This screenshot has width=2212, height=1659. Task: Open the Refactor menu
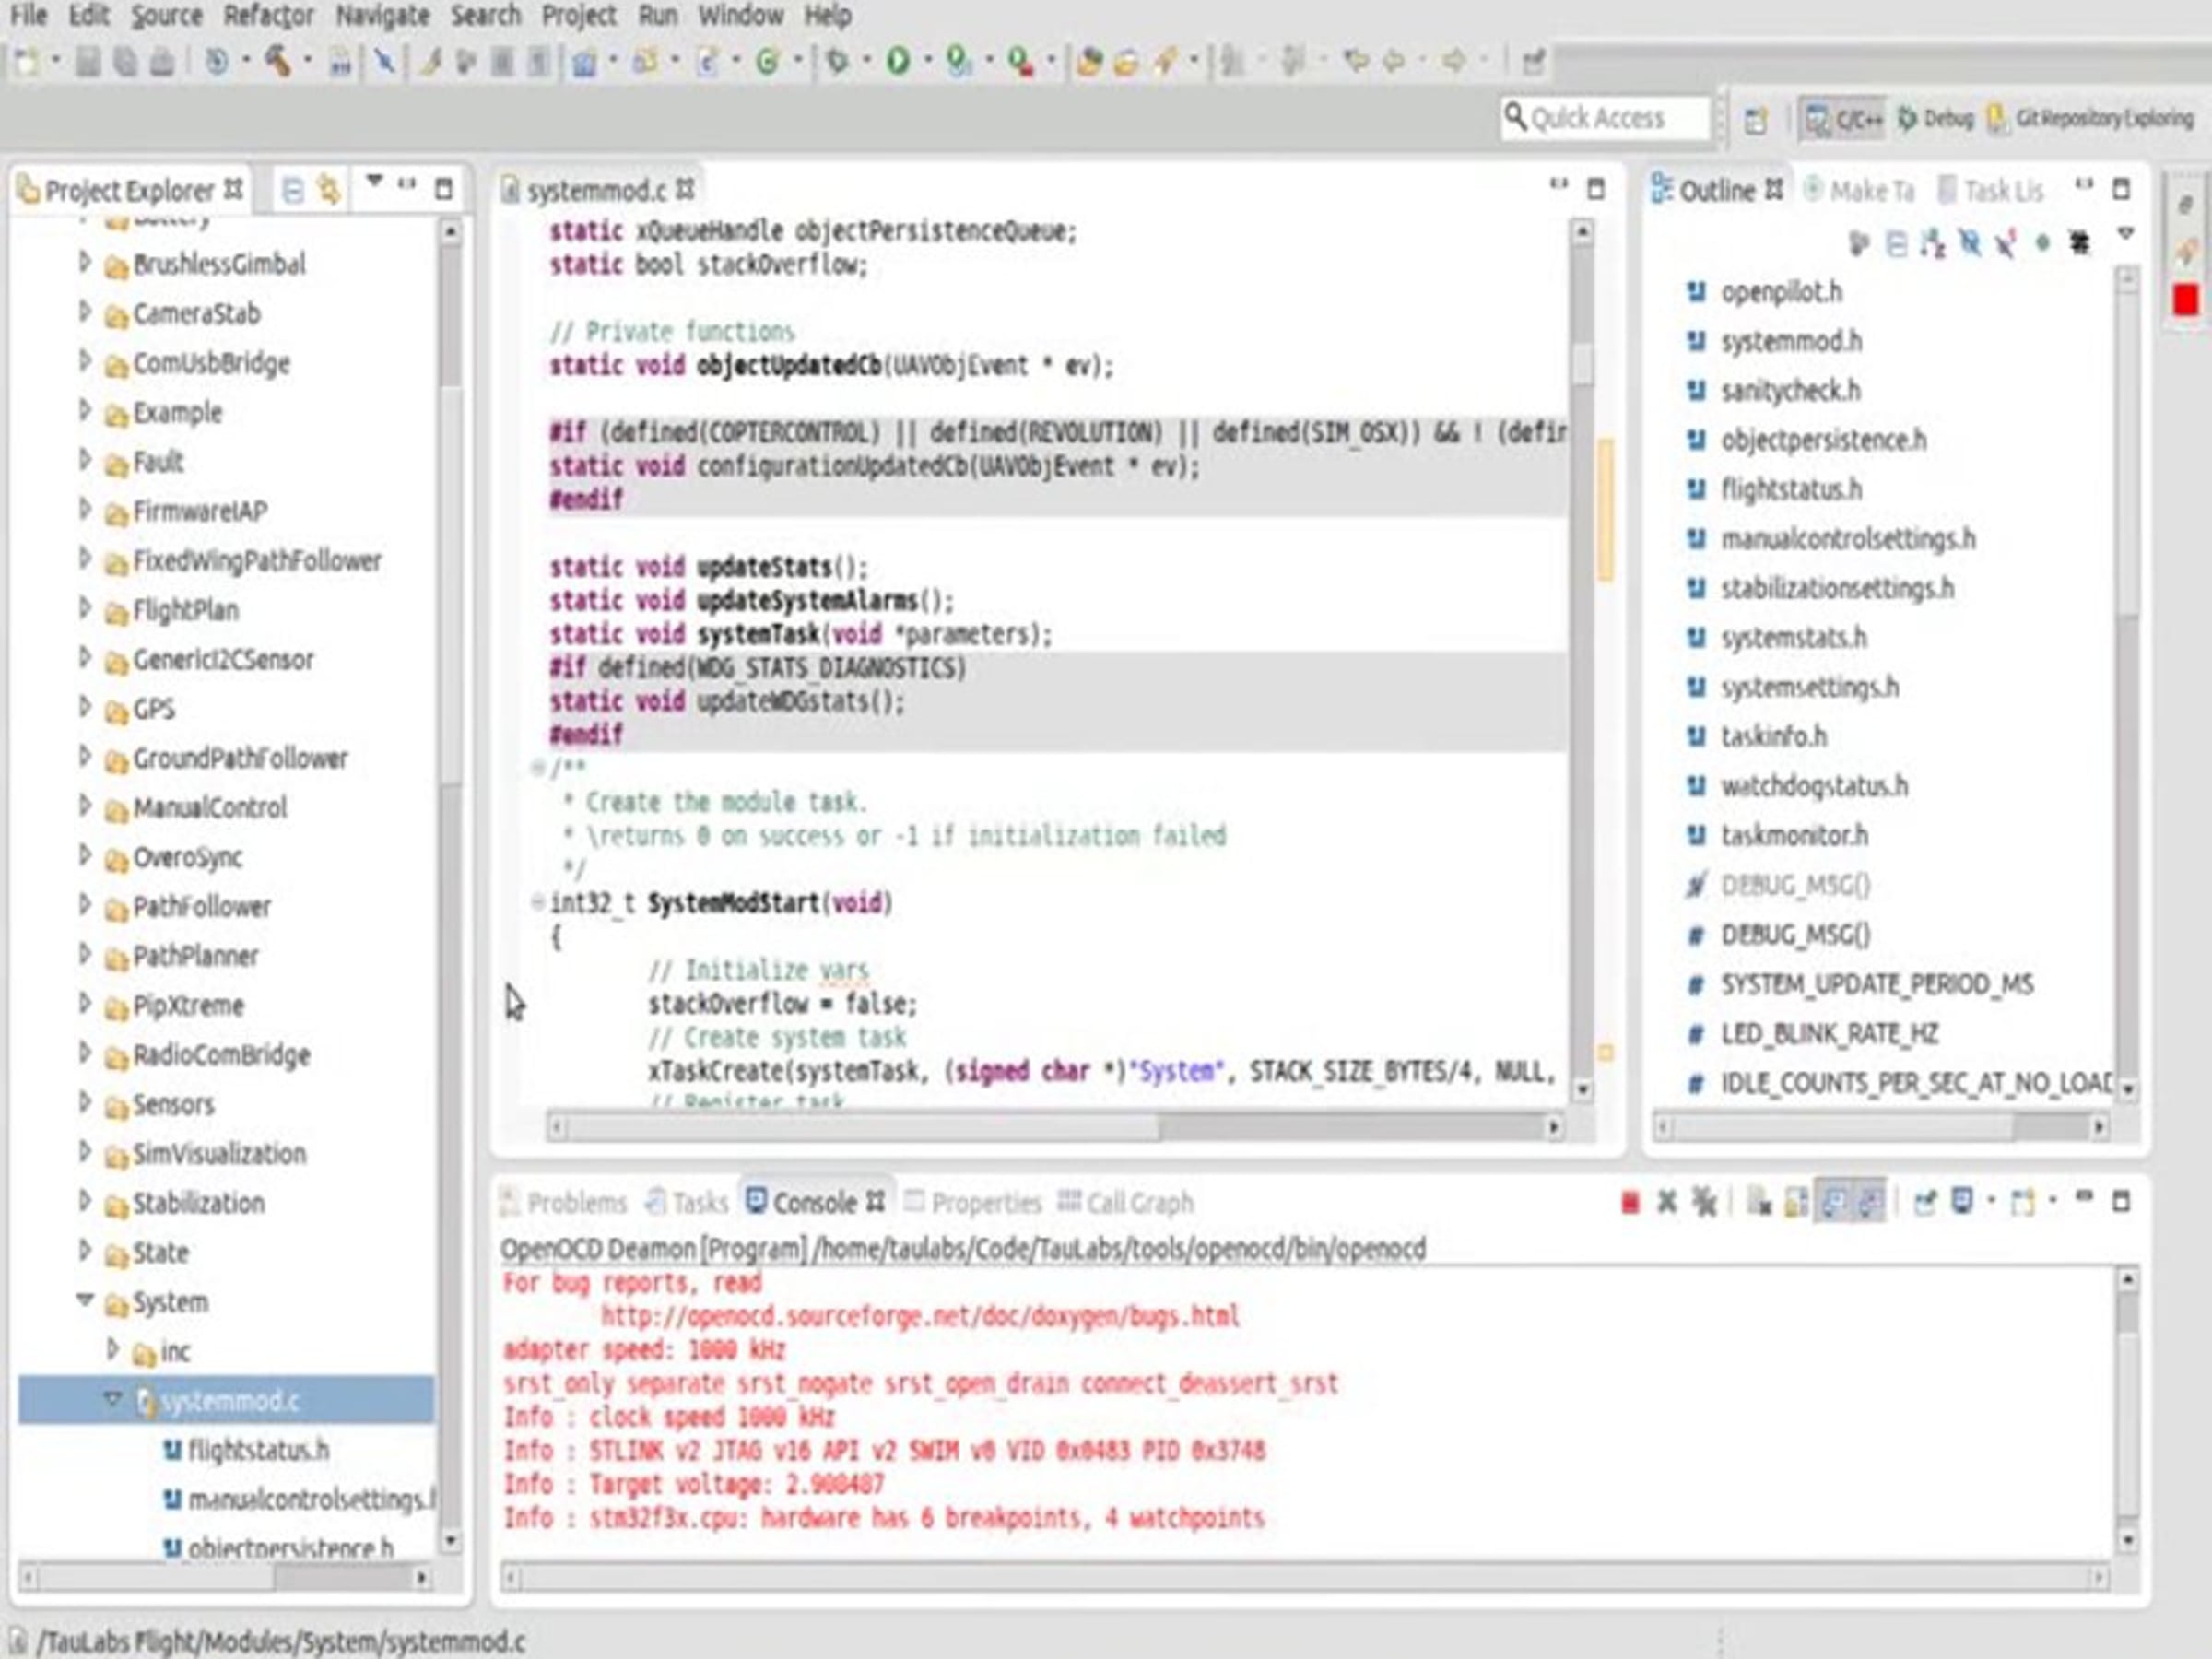click(x=269, y=16)
